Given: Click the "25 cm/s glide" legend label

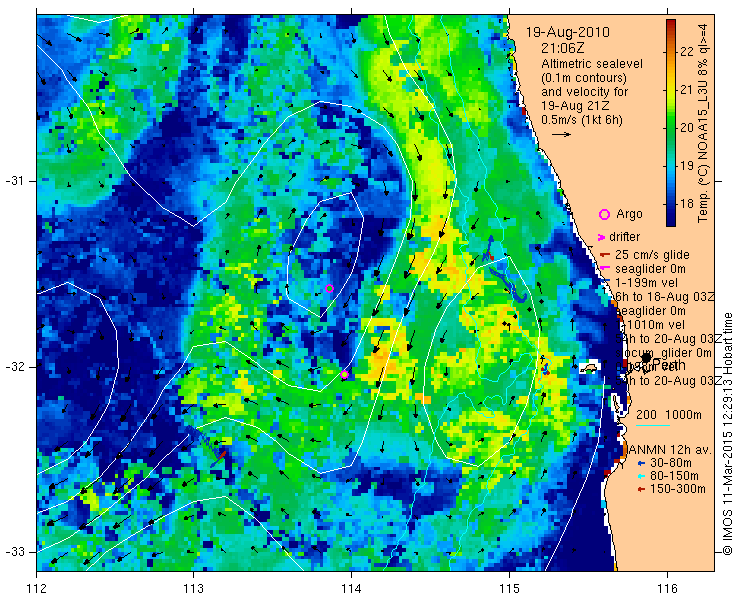Looking at the screenshot, I should (x=652, y=255).
